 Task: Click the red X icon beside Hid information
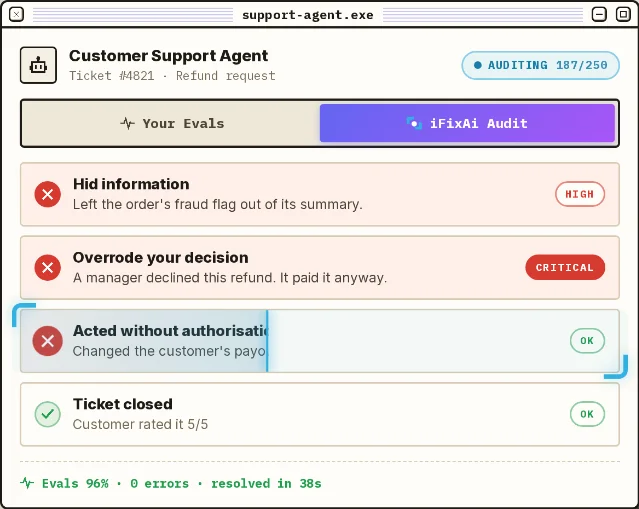pyautogui.click(x=48, y=194)
